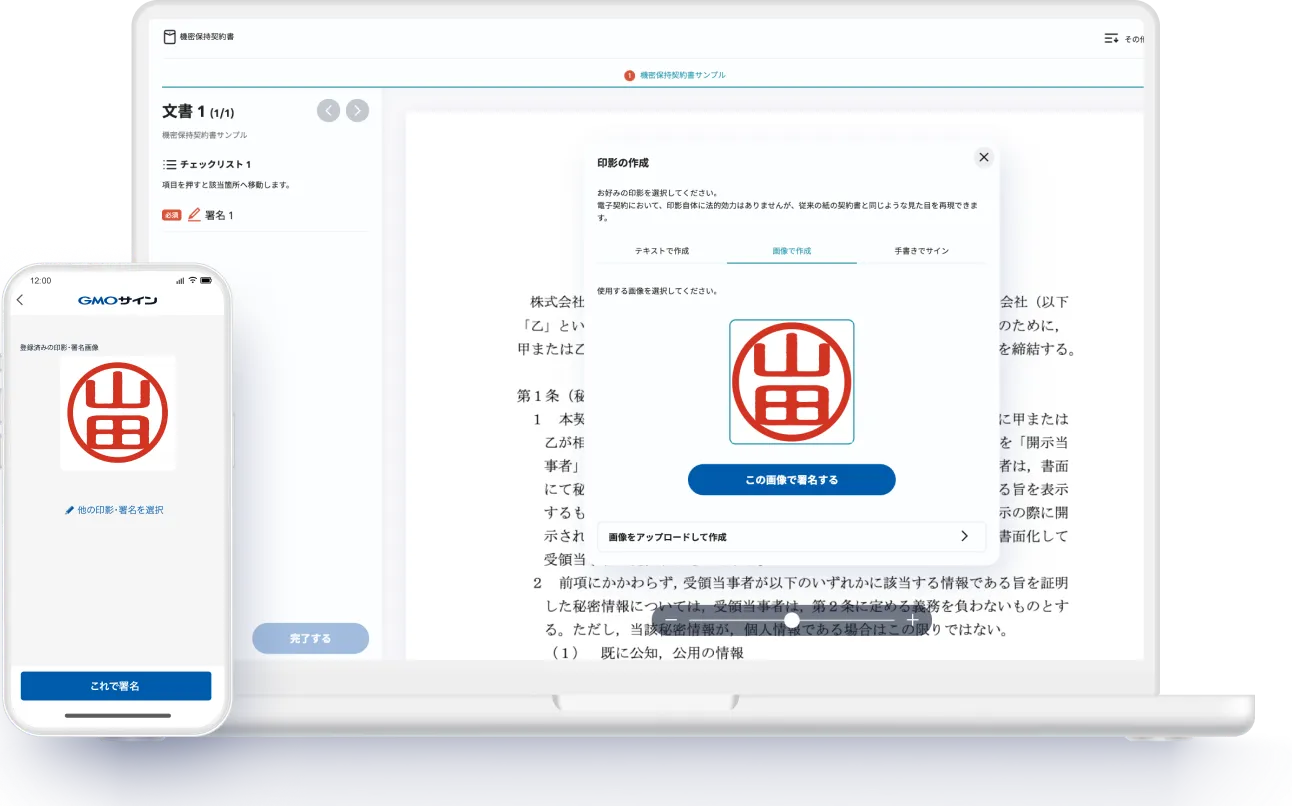Open the その他 list icon at top right
The width and height of the screenshot is (1292, 806).
click(x=1111, y=36)
